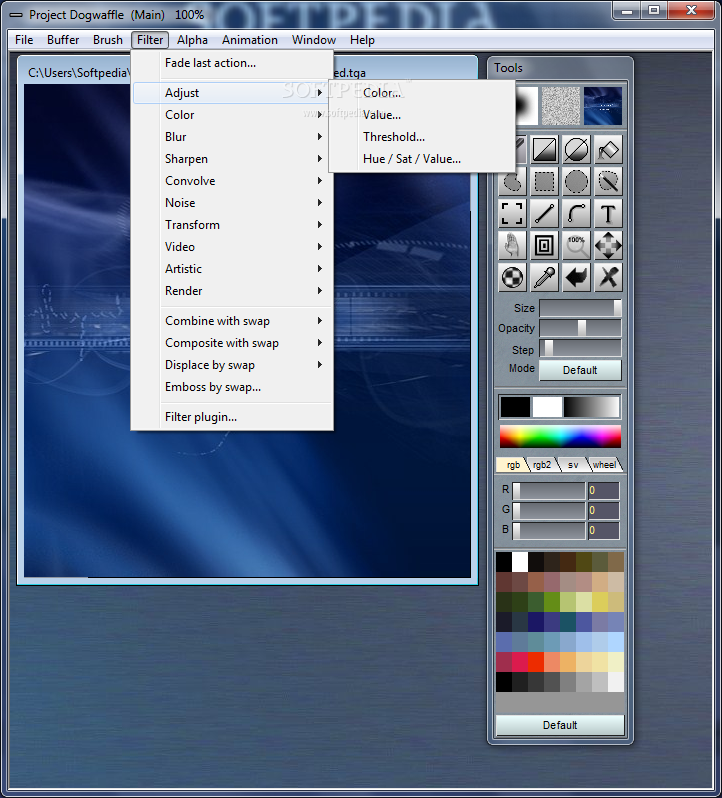Click the Opacity slider
The width and height of the screenshot is (722, 798).
(580, 328)
